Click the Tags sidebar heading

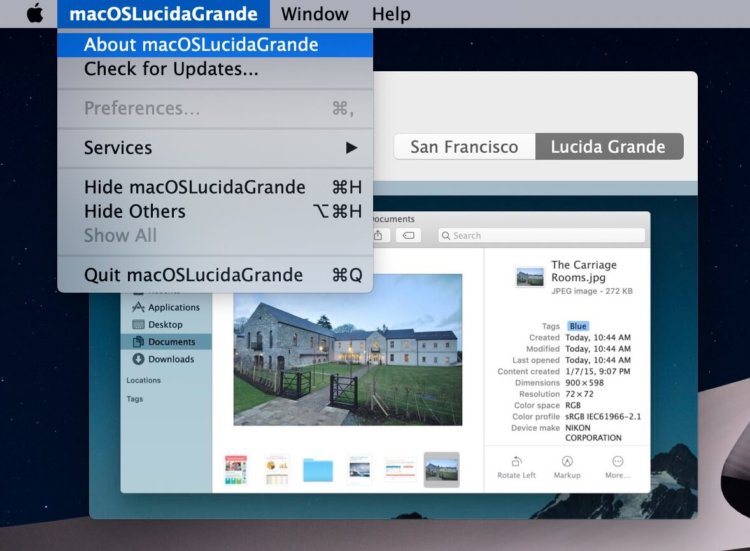134,398
